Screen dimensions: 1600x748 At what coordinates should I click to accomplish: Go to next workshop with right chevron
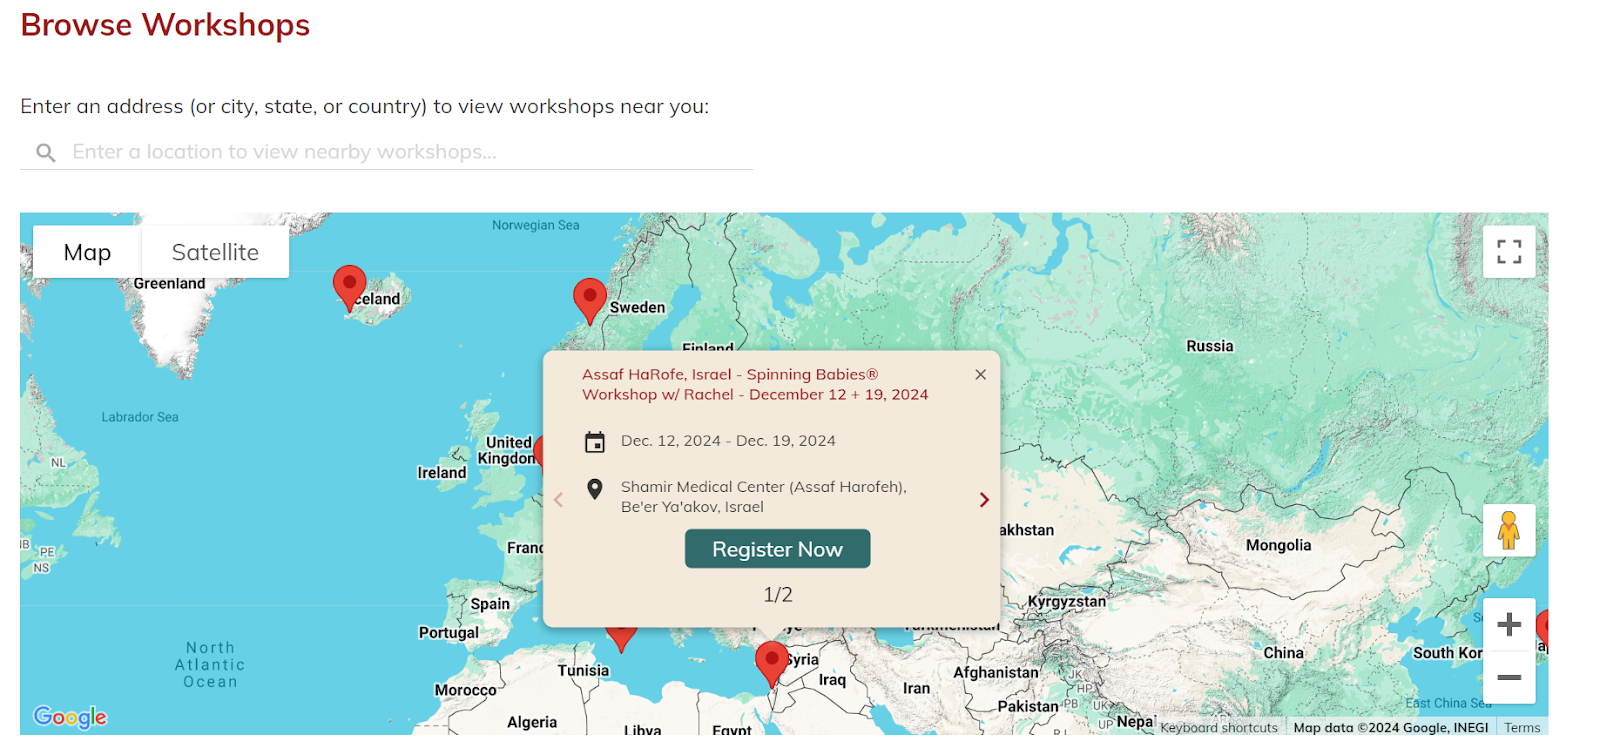984,499
